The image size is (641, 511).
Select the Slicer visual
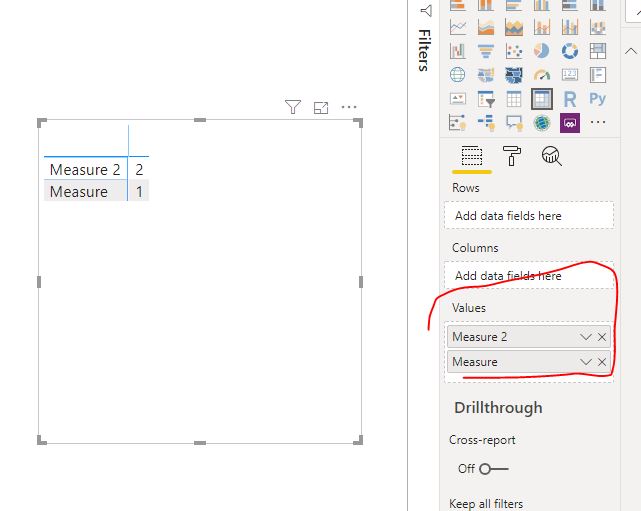tap(486, 99)
